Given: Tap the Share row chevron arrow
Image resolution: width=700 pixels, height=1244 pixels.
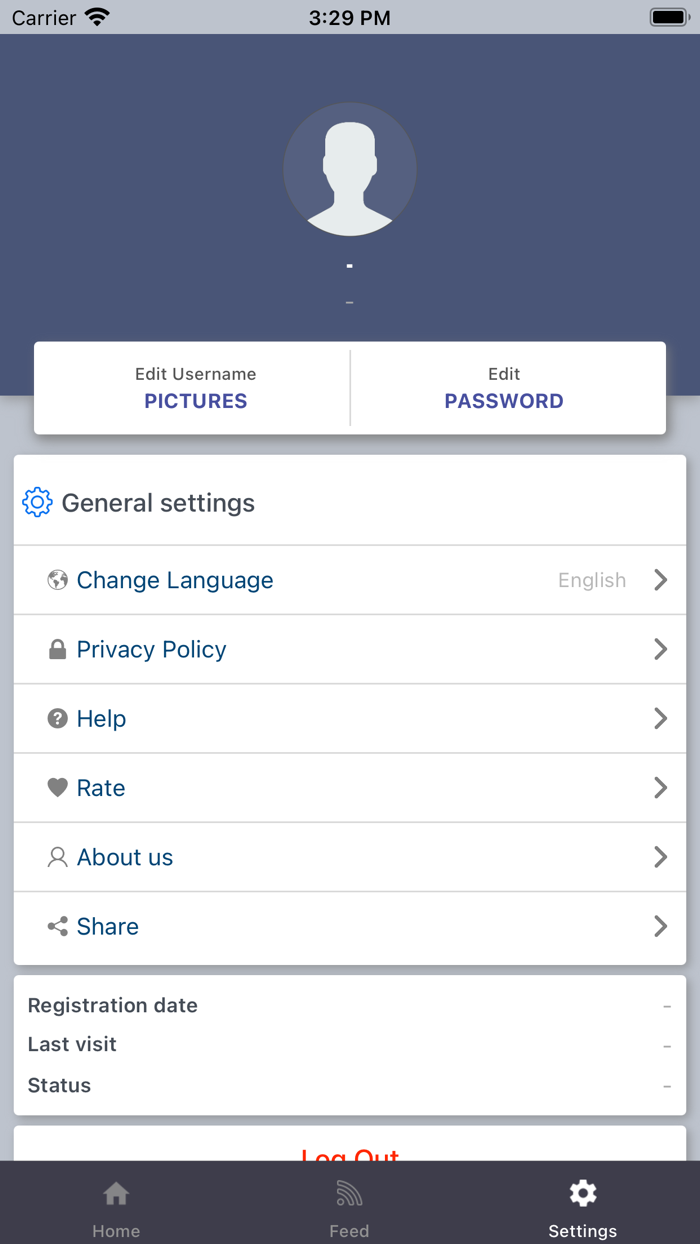Looking at the screenshot, I should [660, 926].
